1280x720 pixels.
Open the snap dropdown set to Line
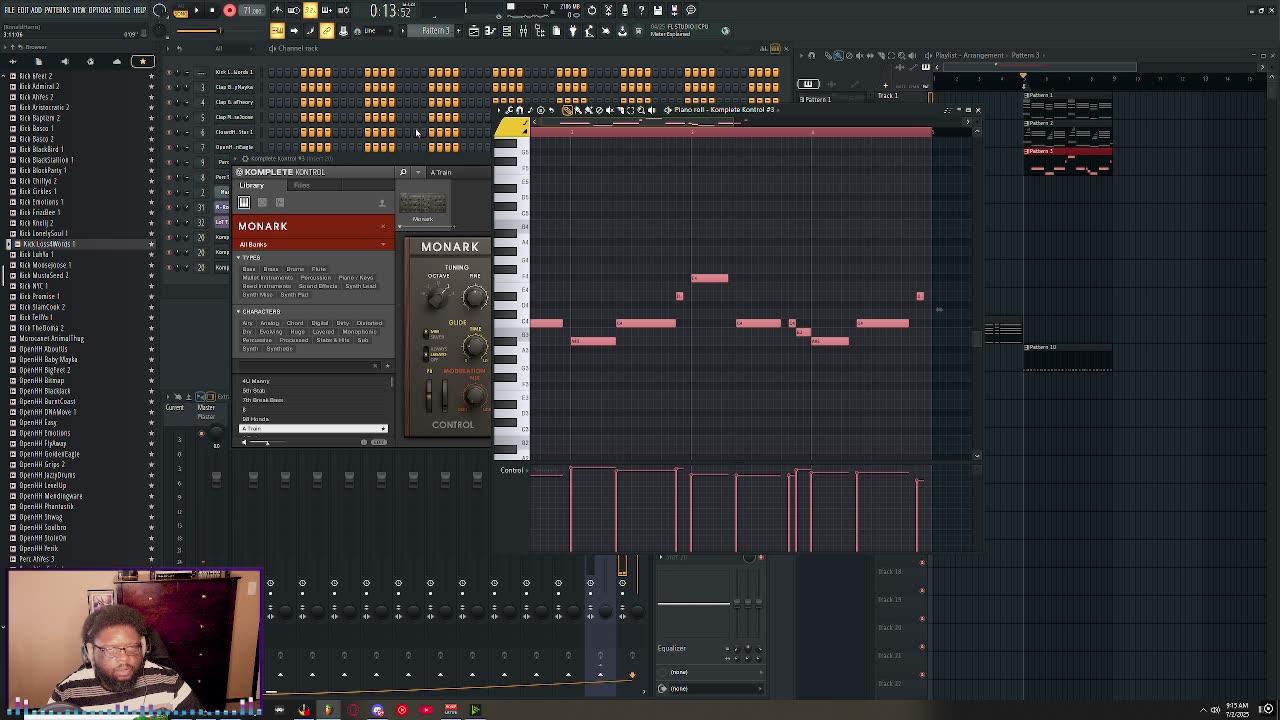pyautogui.click(x=374, y=31)
